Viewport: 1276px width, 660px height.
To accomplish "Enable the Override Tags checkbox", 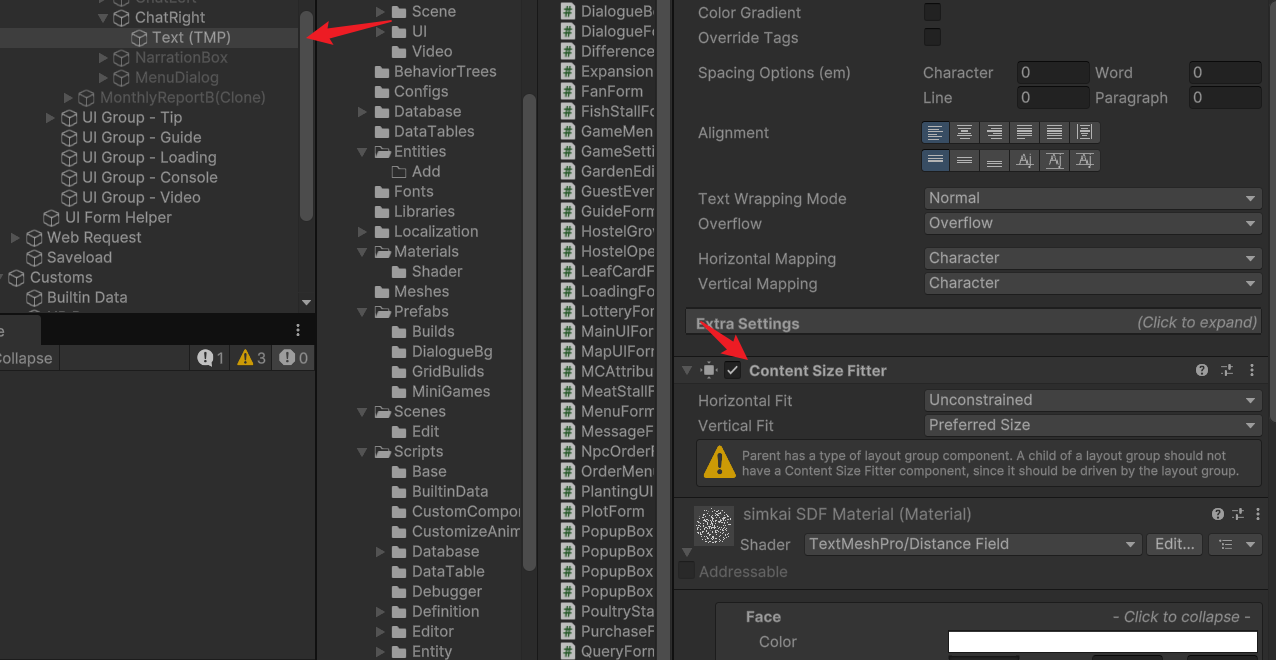I will (932, 37).
